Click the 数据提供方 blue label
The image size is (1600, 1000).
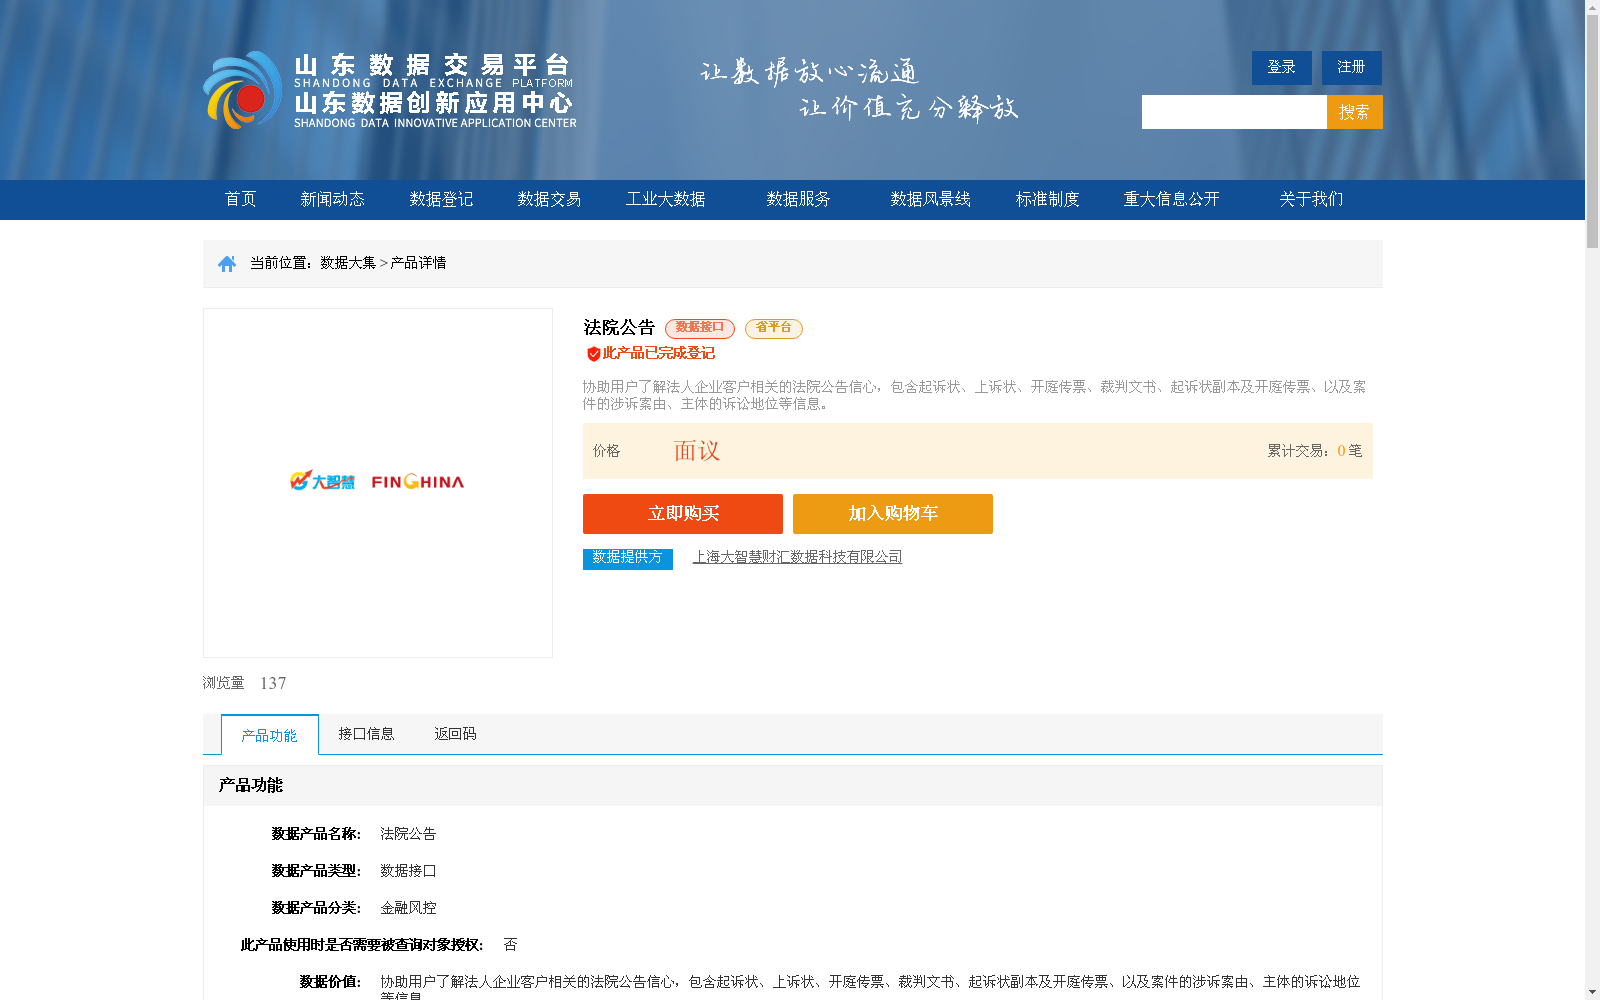tap(628, 558)
